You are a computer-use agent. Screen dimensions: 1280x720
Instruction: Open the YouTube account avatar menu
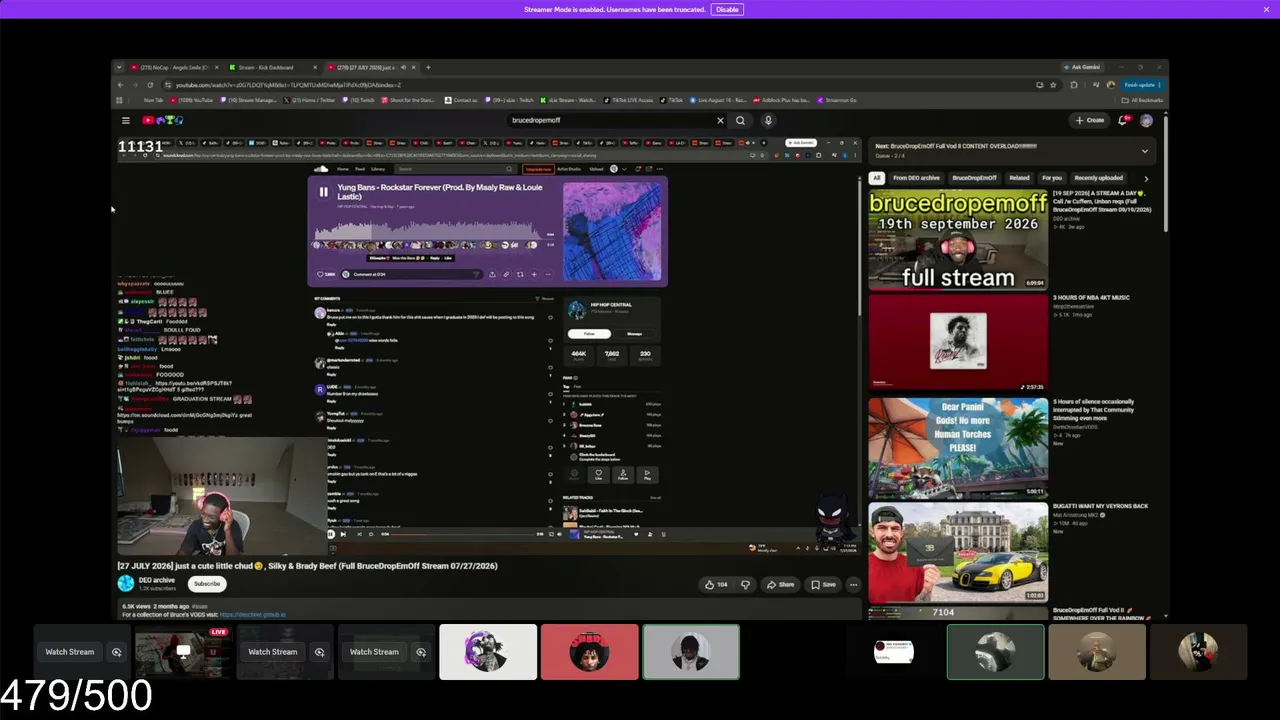coord(1146,120)
